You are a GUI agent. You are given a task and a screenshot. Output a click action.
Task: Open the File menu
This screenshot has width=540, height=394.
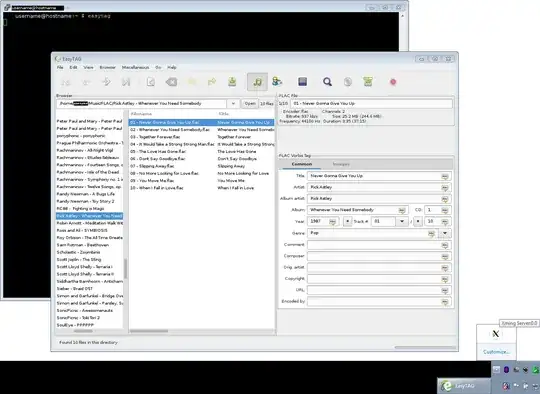click(x=60, y=68)
